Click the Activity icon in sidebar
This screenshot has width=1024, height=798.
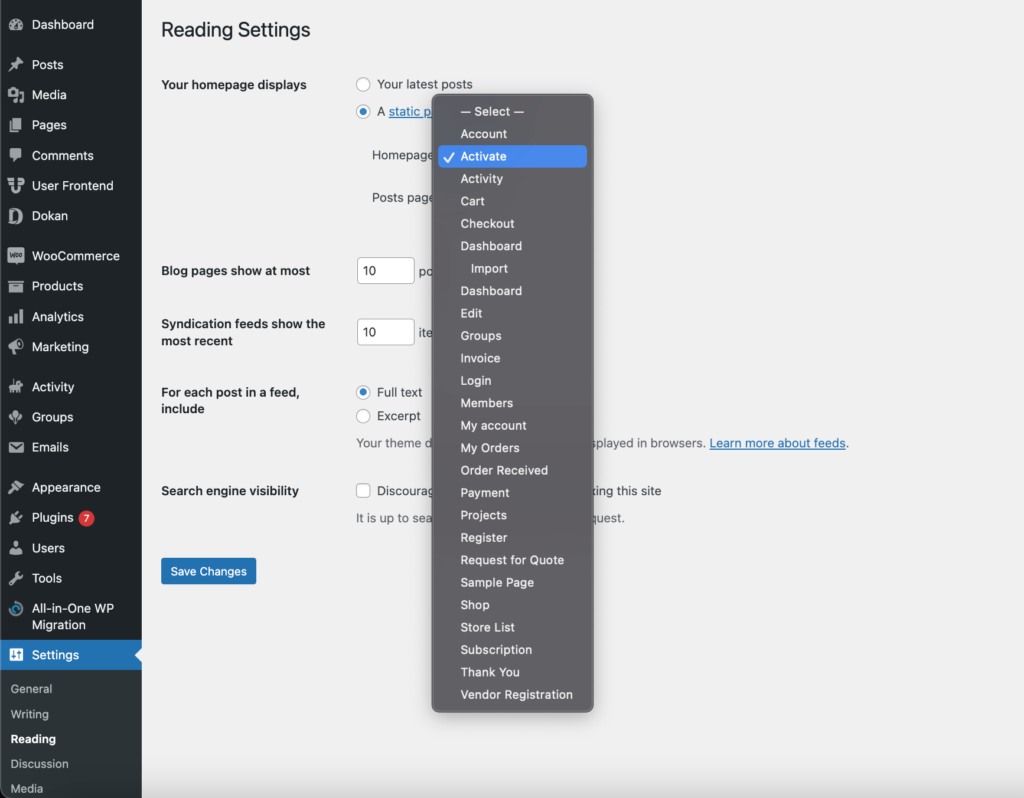[16, 387]
